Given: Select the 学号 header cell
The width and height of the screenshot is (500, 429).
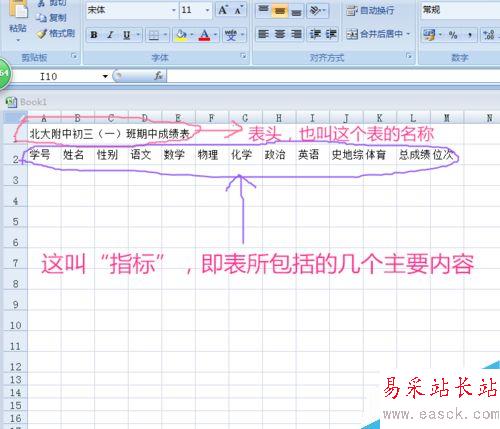Looking at the screenshot, I should (44, 155).
